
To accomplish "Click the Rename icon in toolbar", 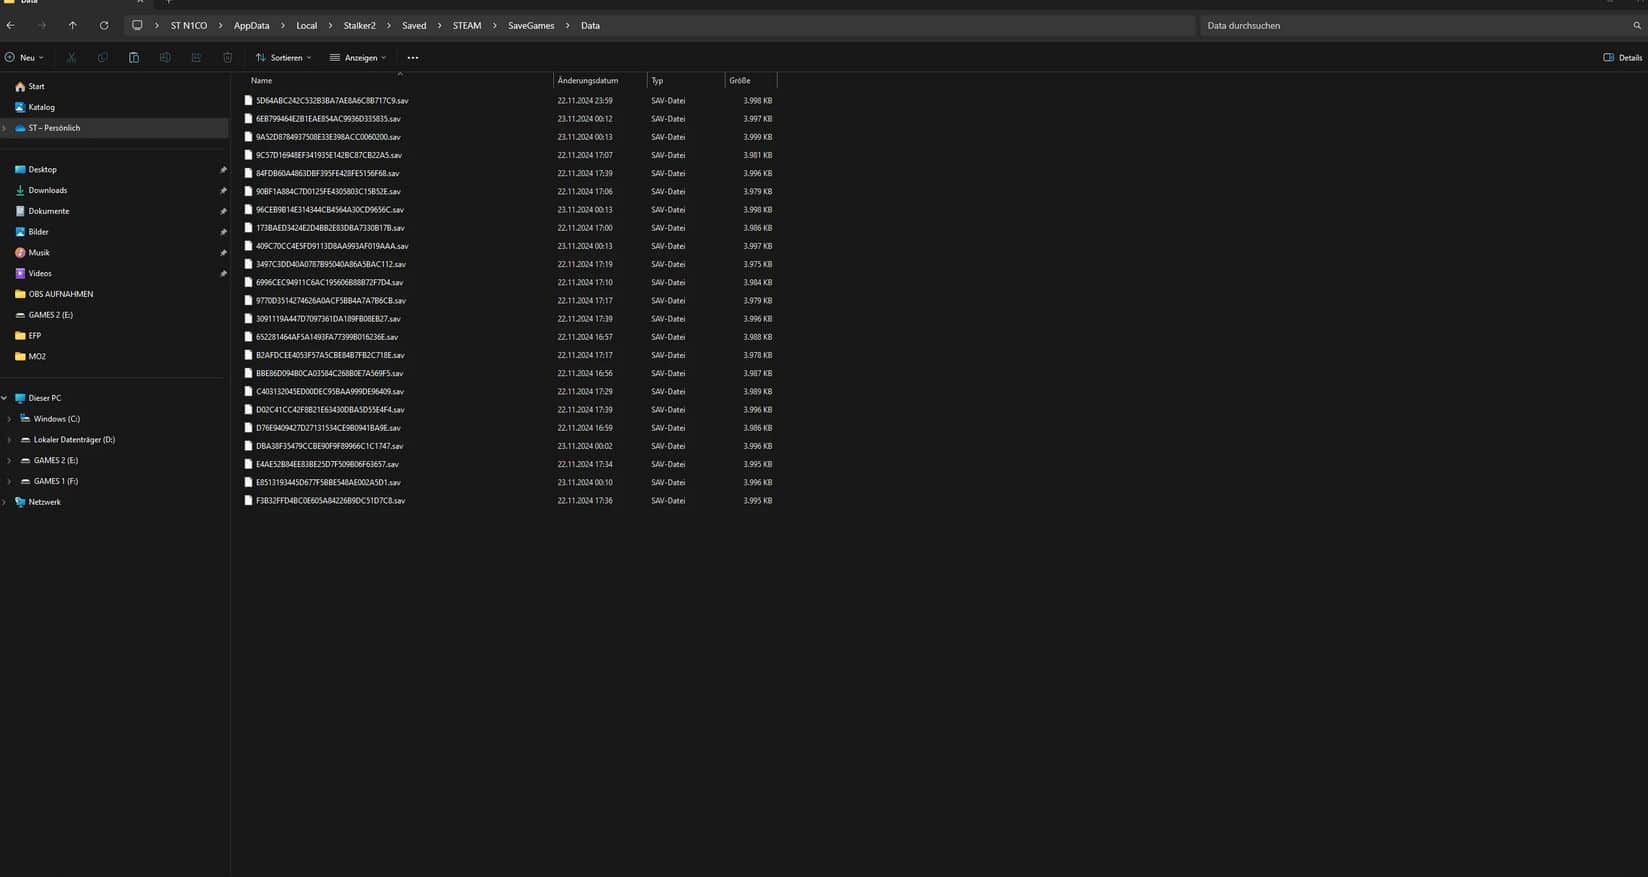I will [x=165, y=57].
